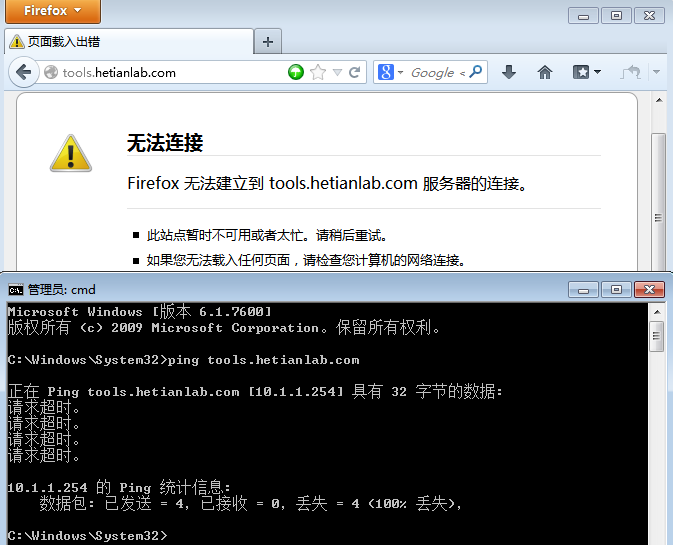Reload the page with refresh icon
This screenshot has height=545, width=673.
pyautogui.click(x=355, y=72)
